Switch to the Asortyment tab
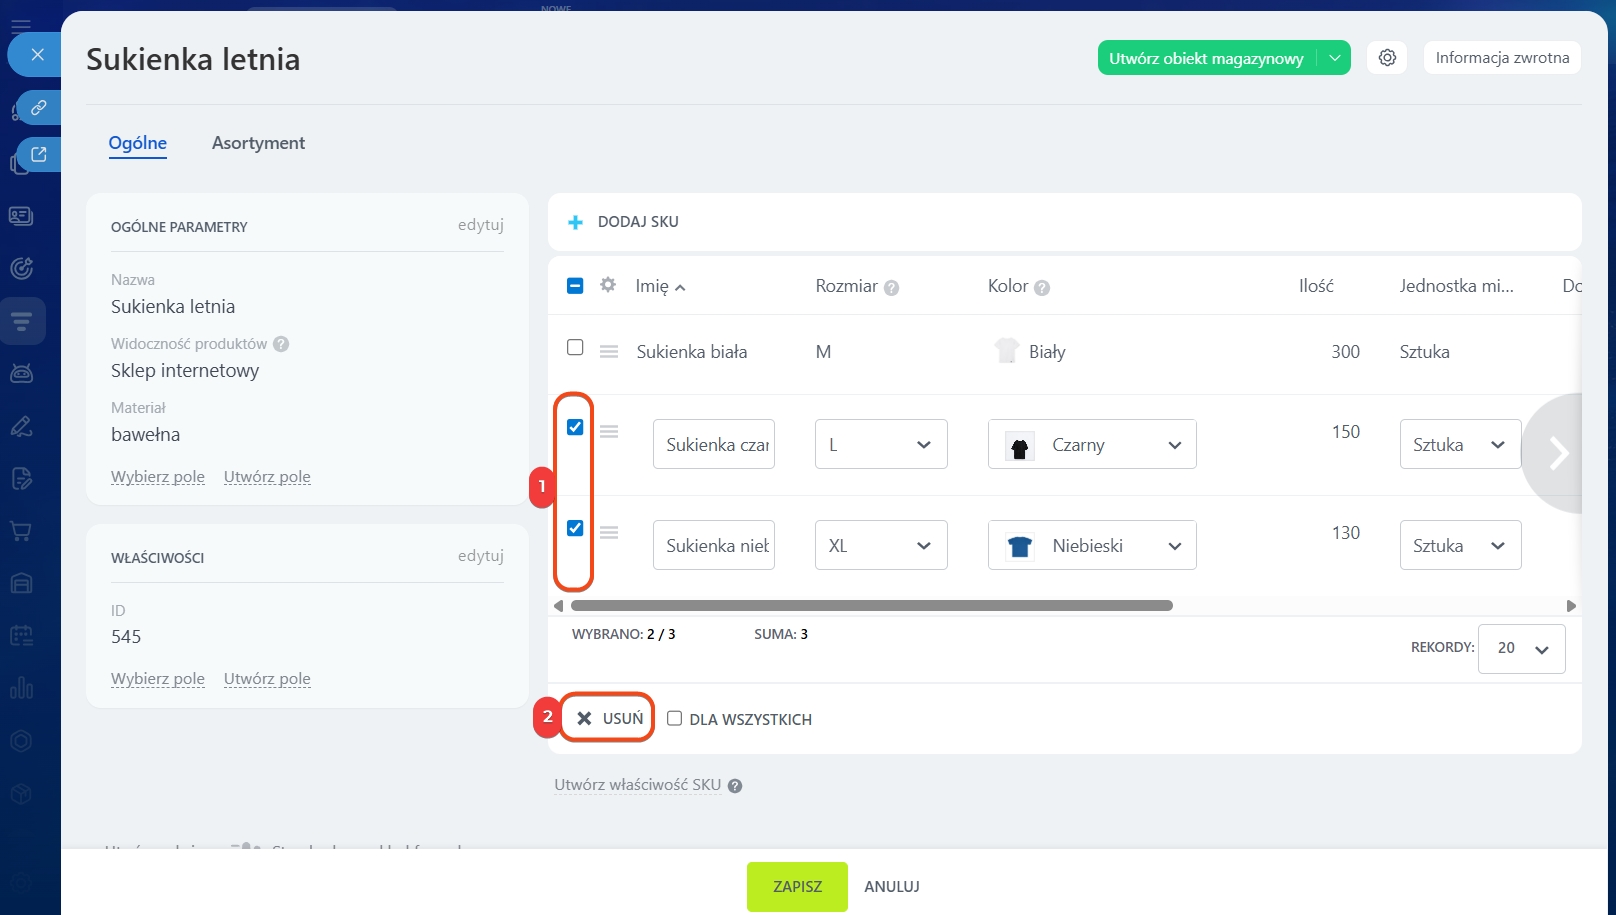 tap(258, 143)
